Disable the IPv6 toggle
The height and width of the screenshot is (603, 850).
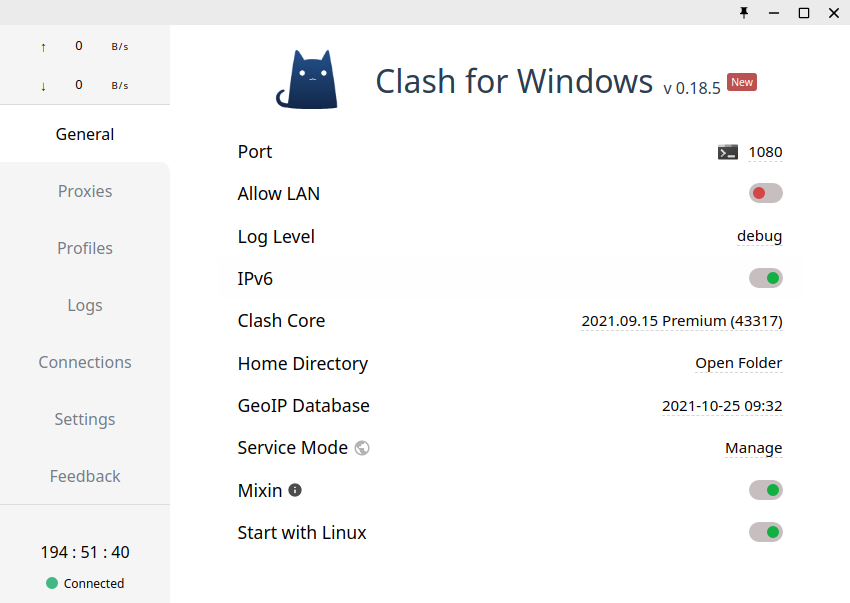[x=766, y=278]
